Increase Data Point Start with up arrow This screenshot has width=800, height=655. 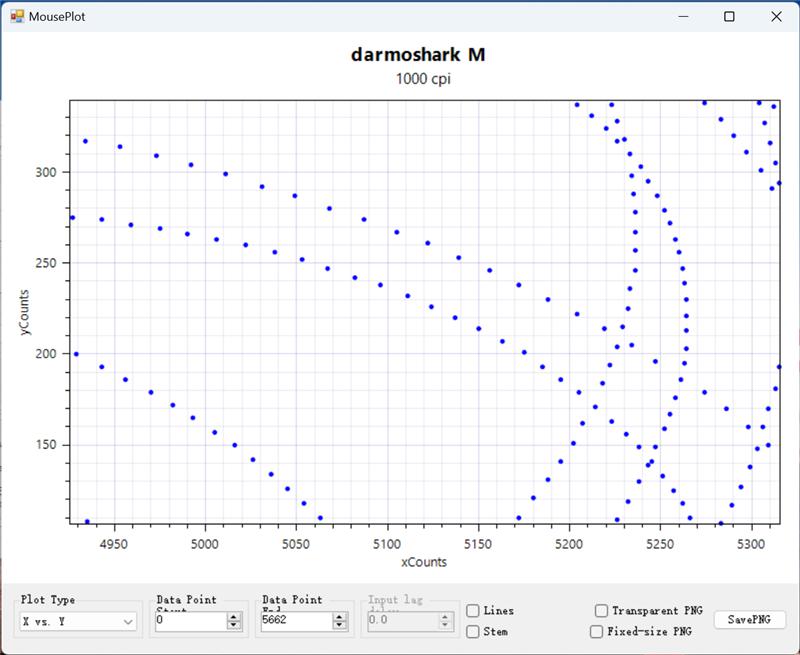[x=234, y=617]
